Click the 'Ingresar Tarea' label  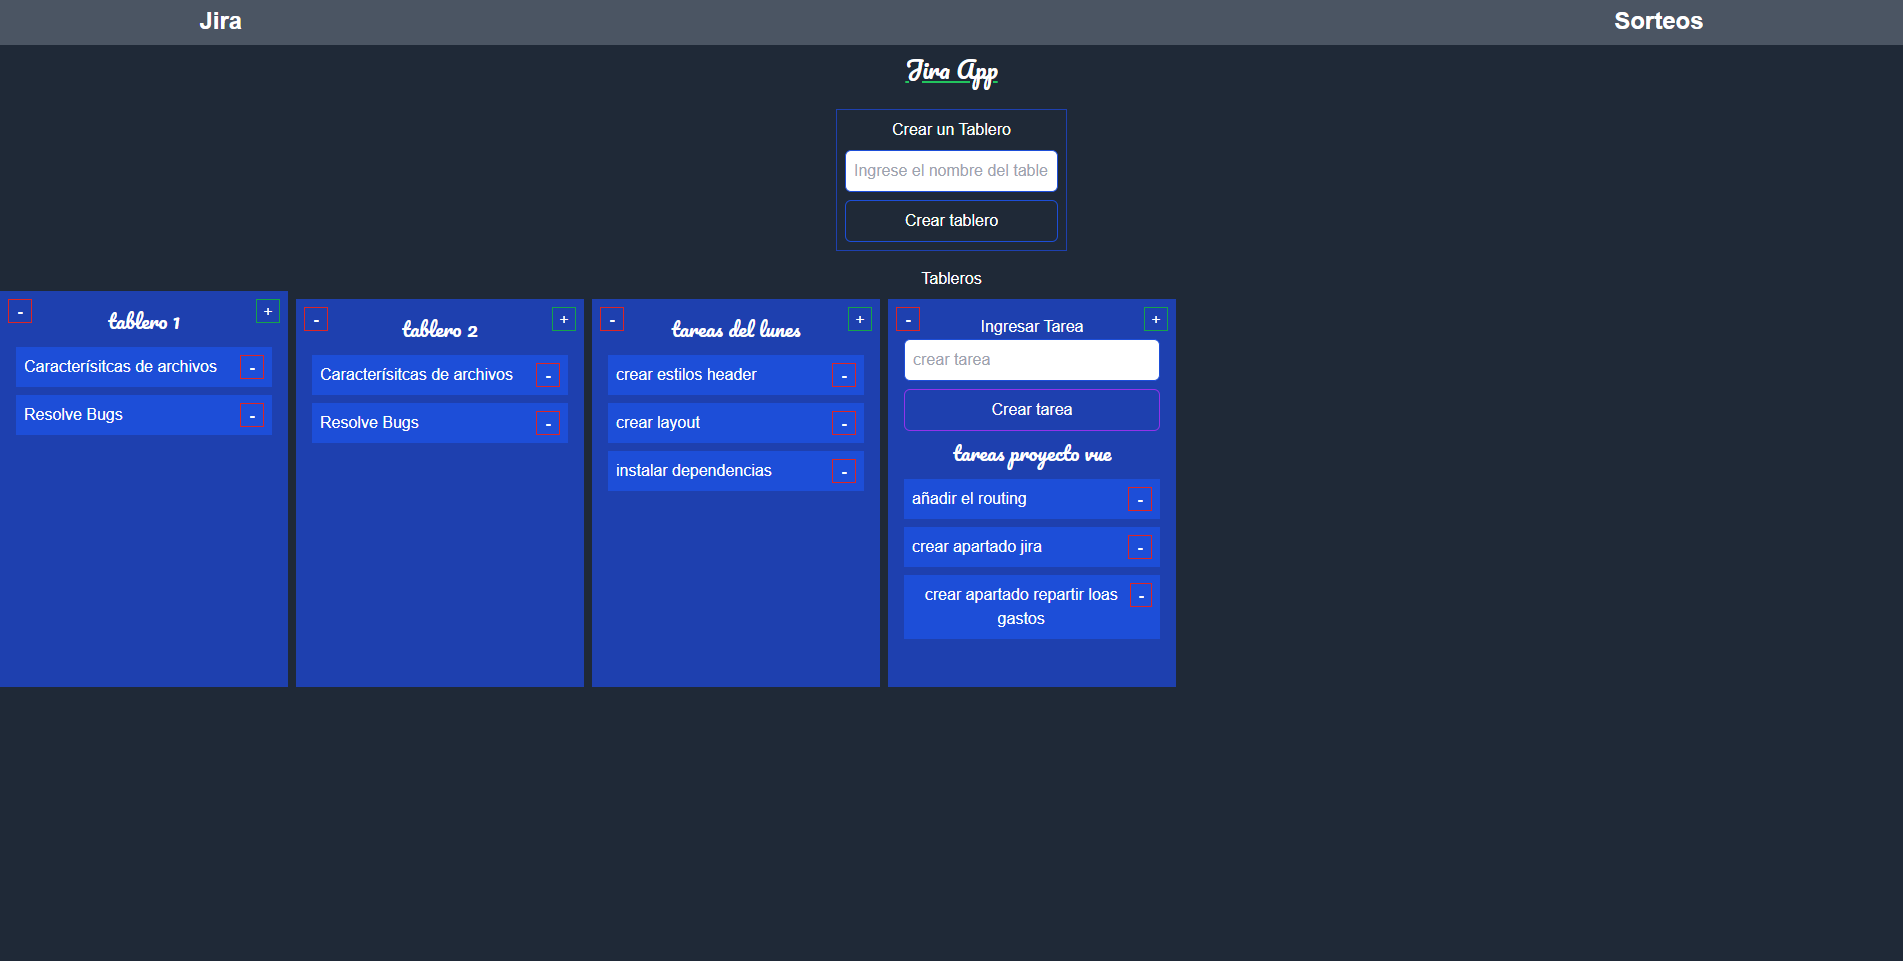coord(1032,327)
